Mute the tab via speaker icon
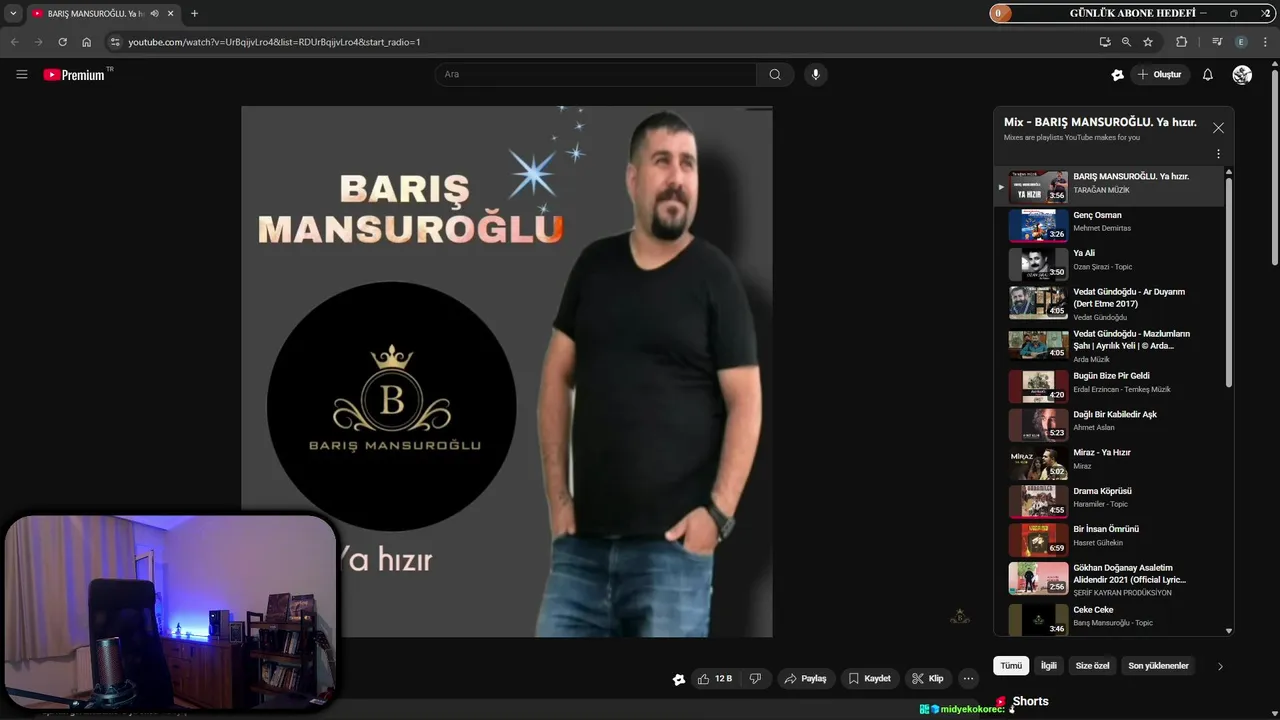Image resolution: width=1280 pixels, height=720 pixels. point(154,13)
